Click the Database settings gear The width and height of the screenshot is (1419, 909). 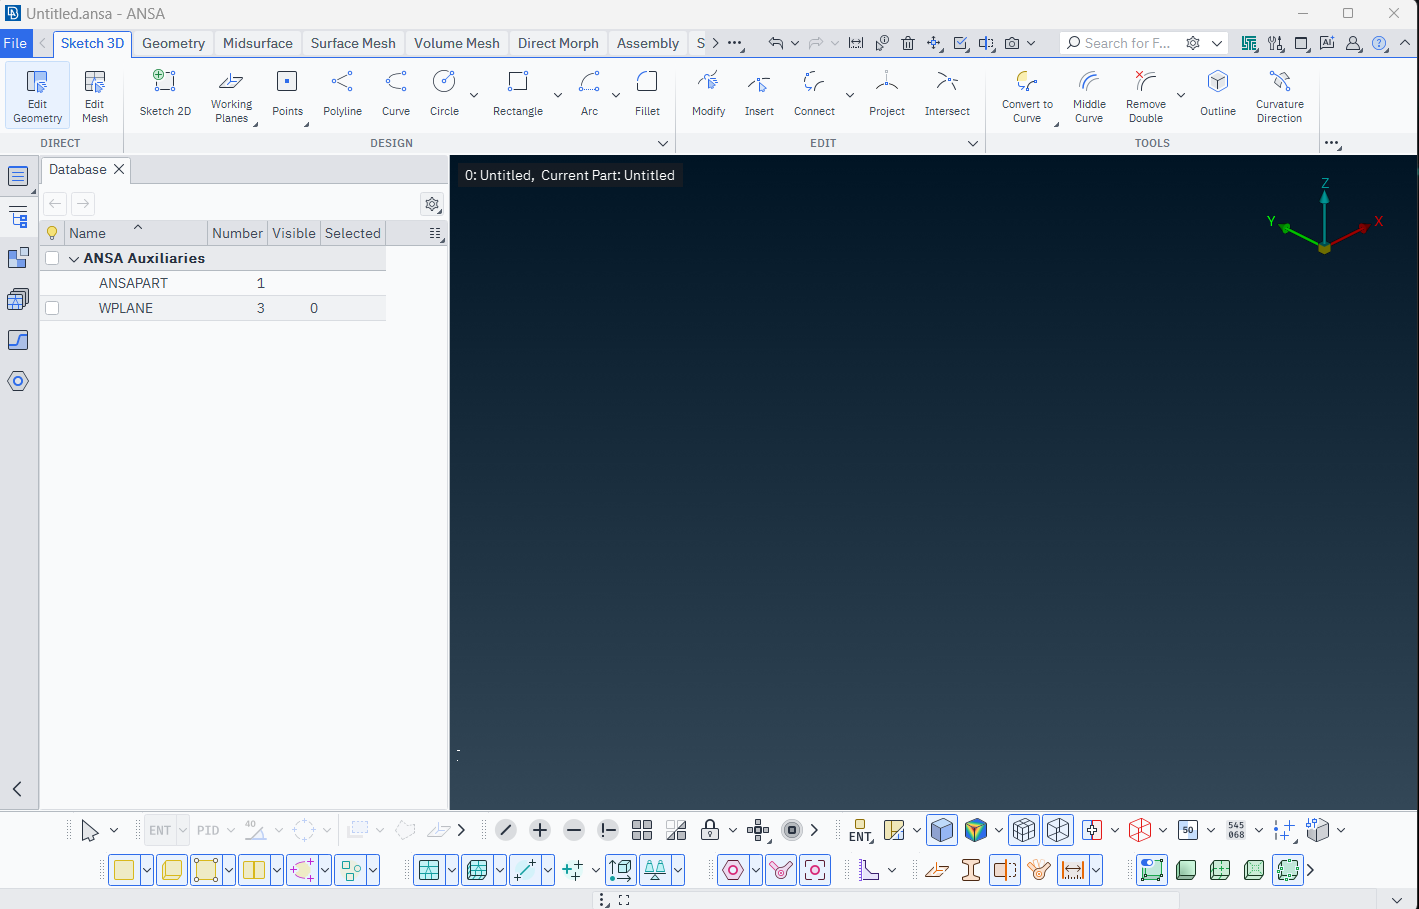point(432,204)
